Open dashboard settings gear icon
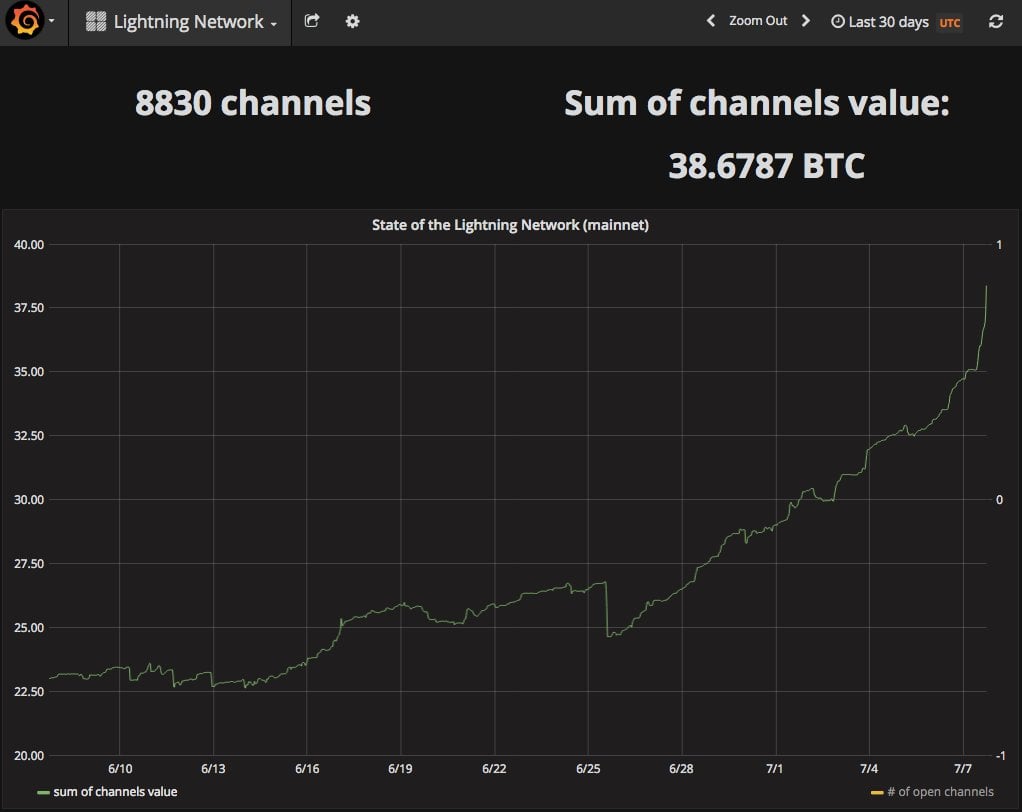The width and height of the screenshot is (1022, 812). (353, 22)
